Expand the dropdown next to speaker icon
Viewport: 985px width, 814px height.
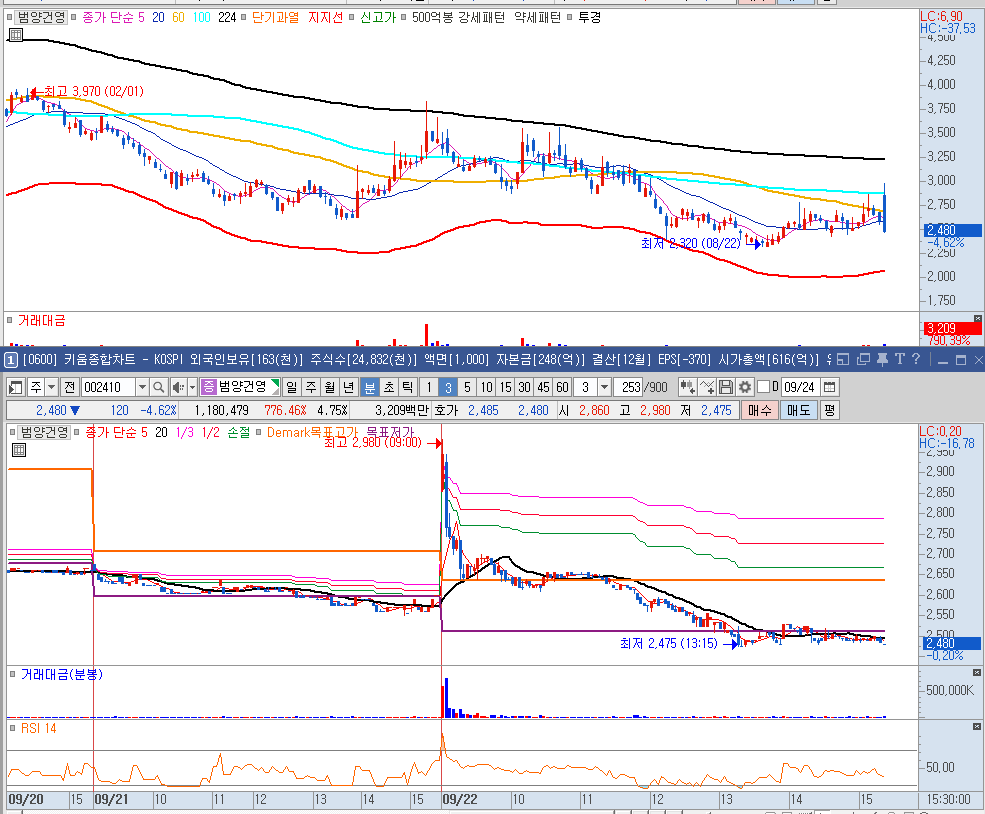192,387
